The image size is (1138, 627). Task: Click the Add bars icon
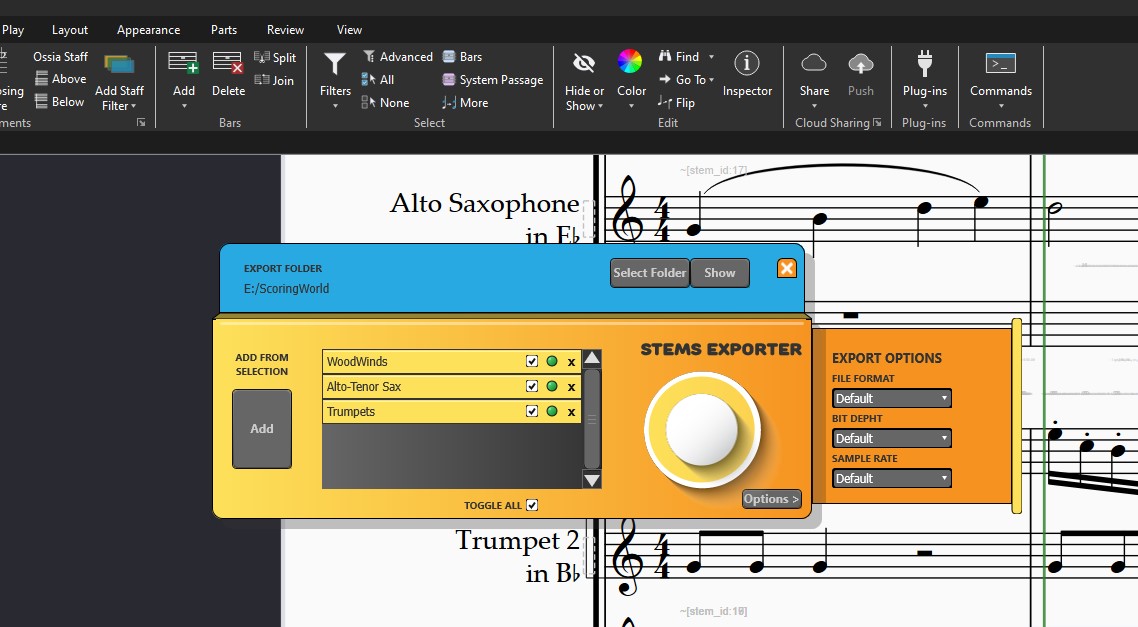point(183,64)
